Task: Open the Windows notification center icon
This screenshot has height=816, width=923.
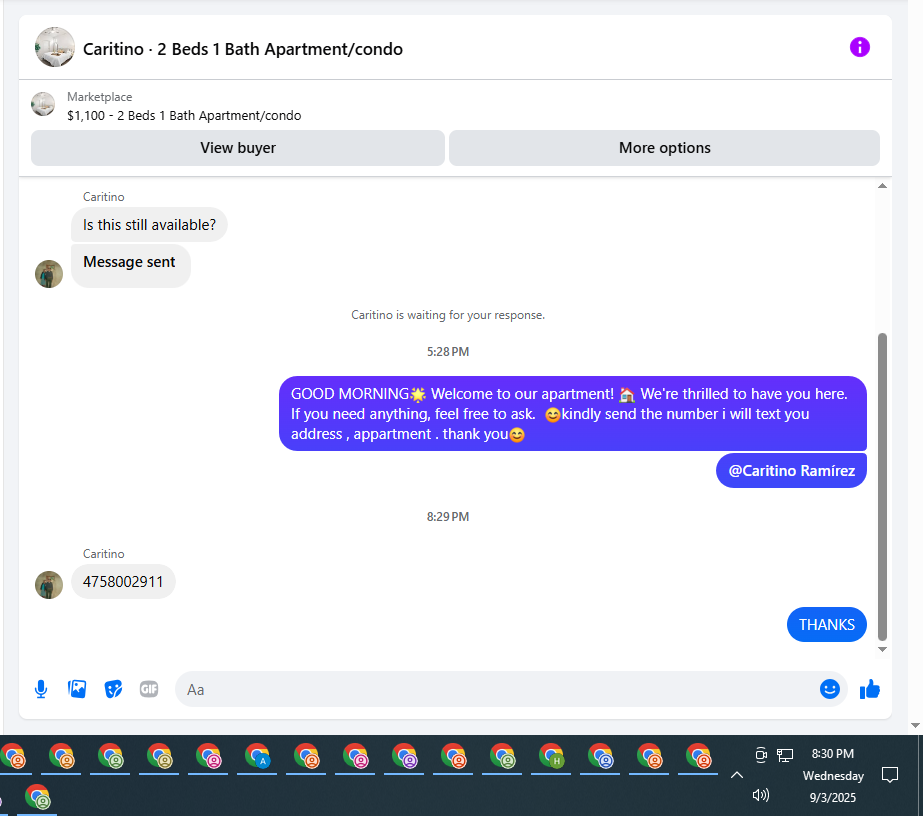Action: pos(889,774)
